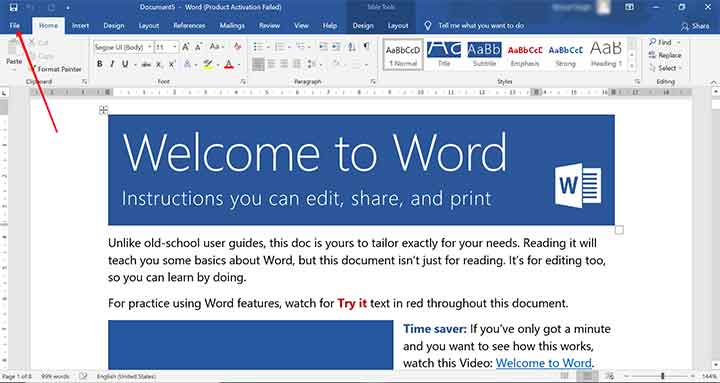
Task: Apply red font color using the A icon
Action: 229,64
